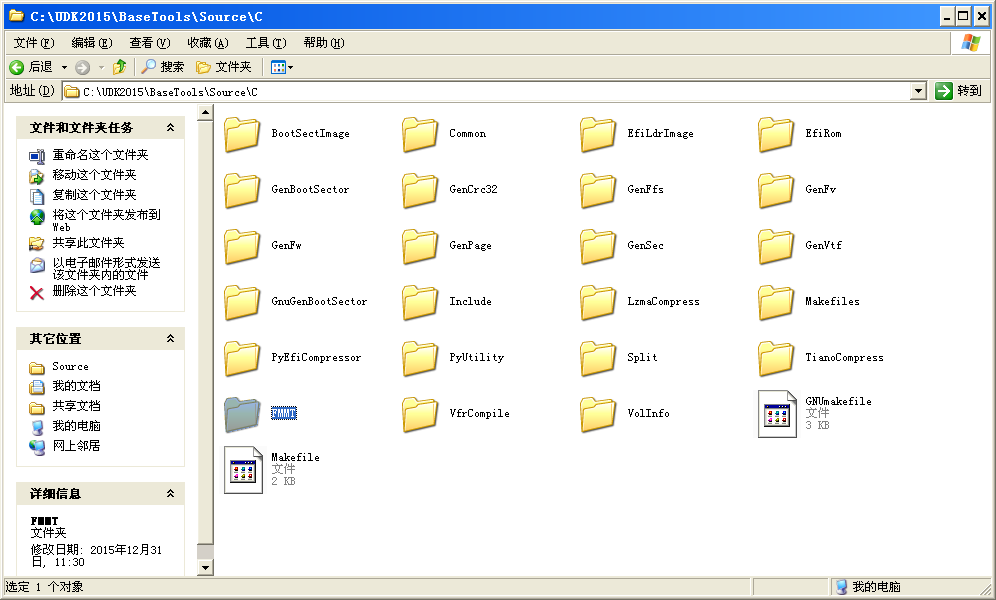996x600 pixels.
Task: Collapse the 文件和文件夹任务 panel
Action: [170, 128]
